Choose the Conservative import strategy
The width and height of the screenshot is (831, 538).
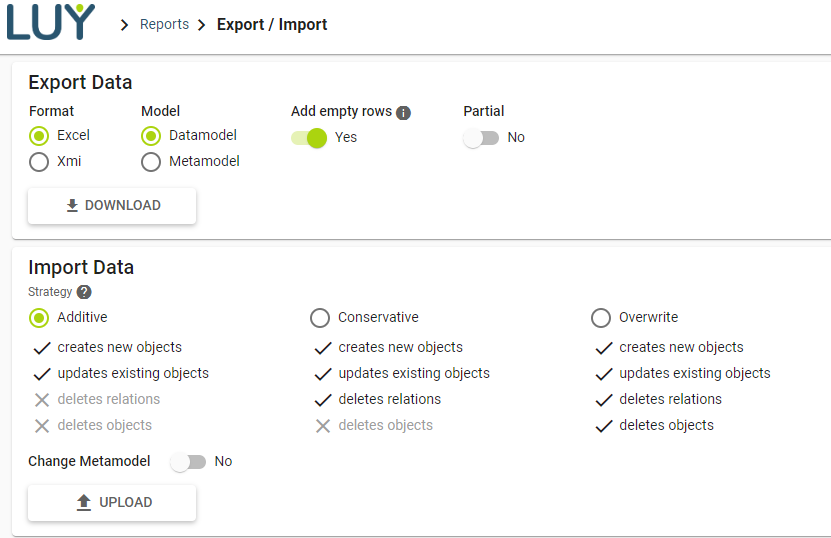click(x=320, y=318)
